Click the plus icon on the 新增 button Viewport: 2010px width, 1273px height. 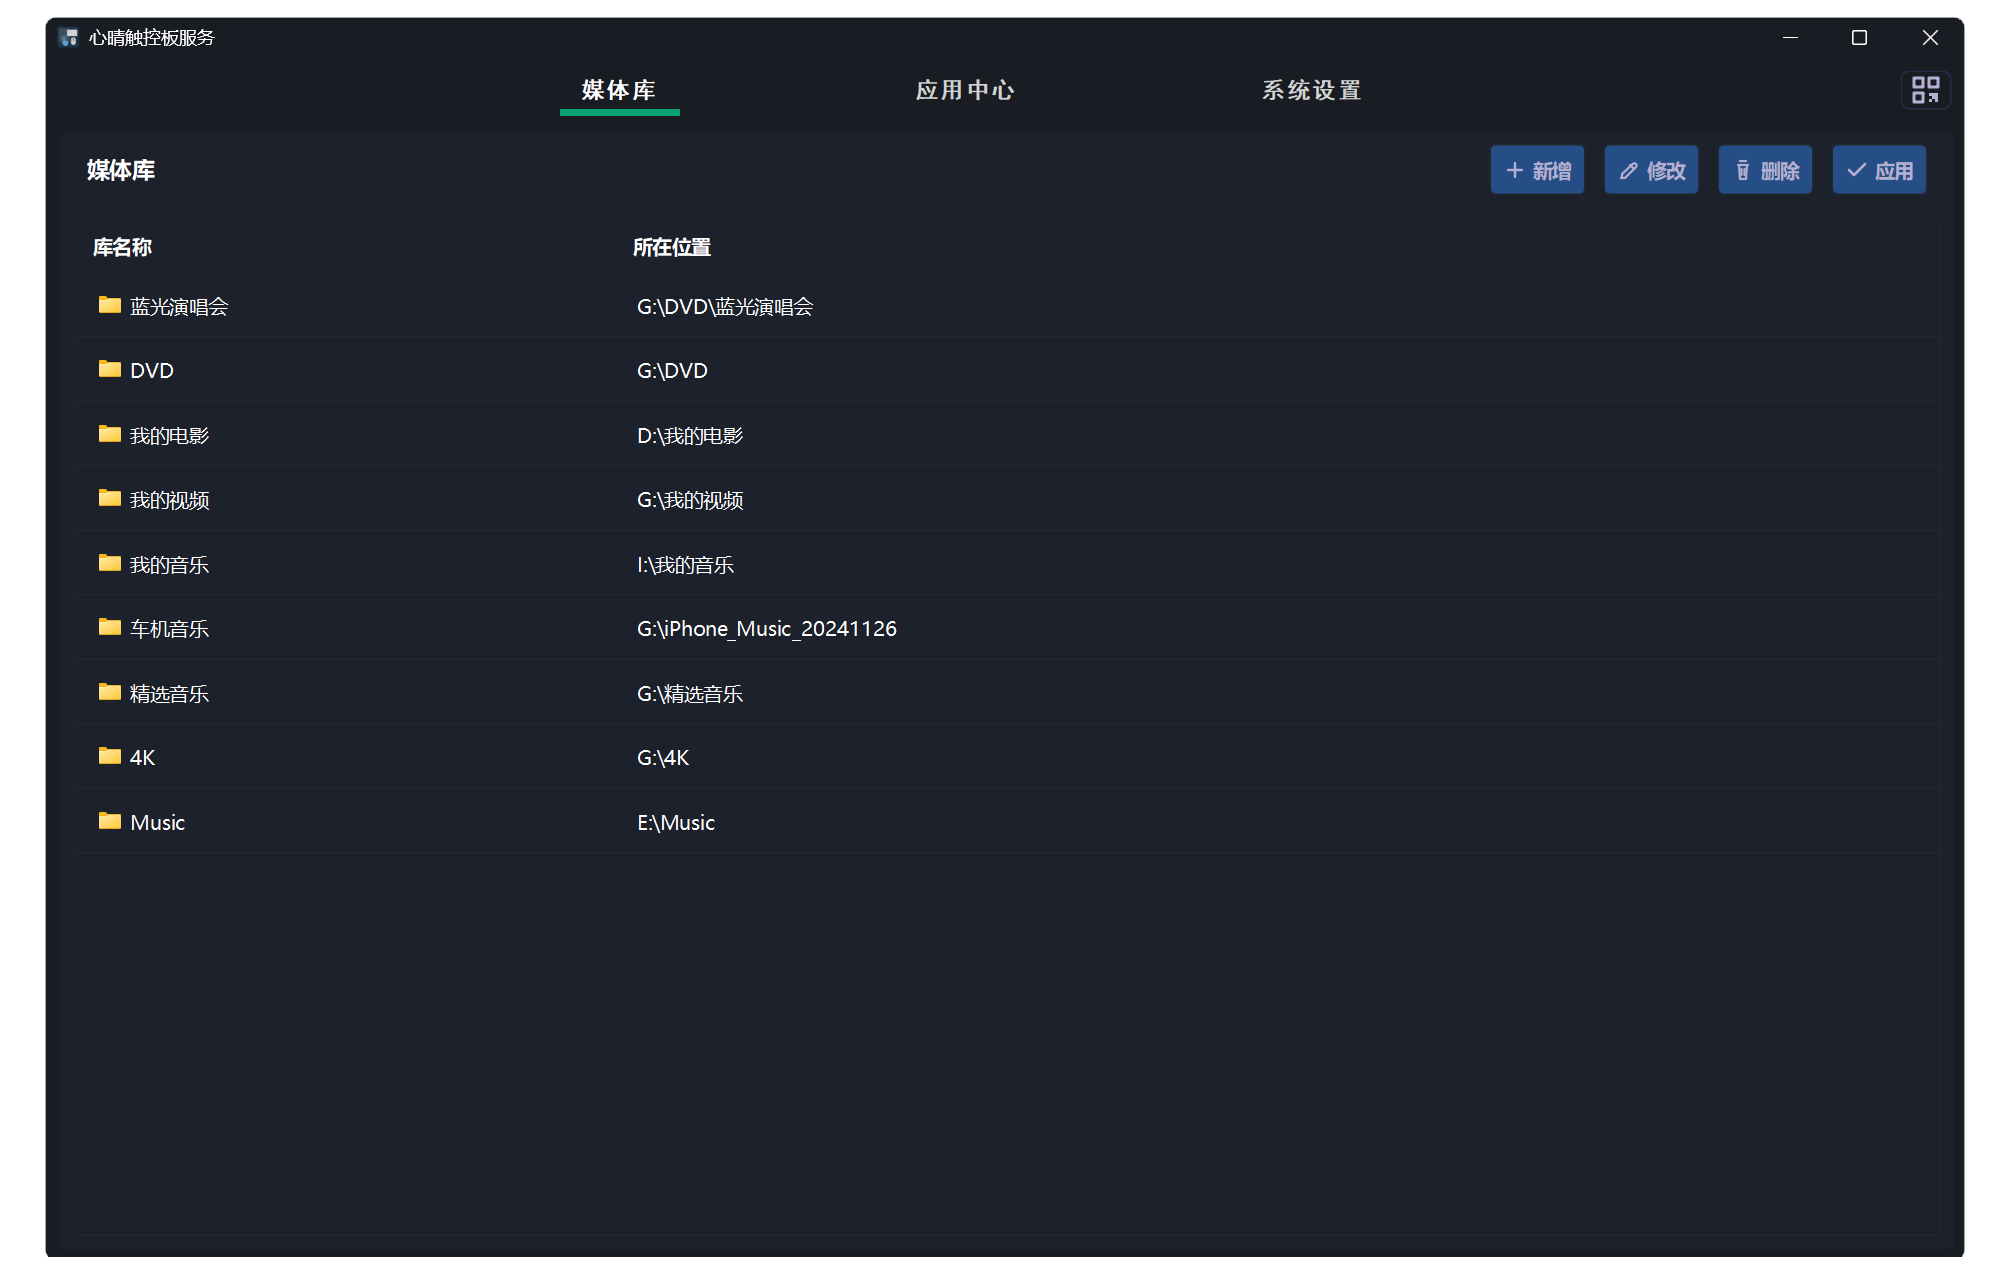[1514, 169]
